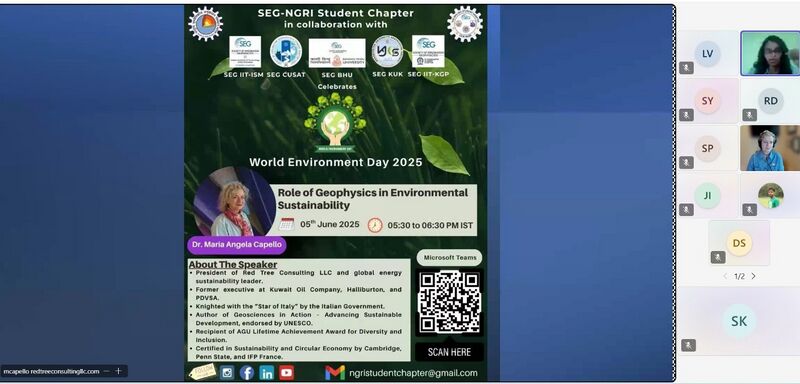Click the SEG IIT-KGP logo
The width and height of the screenshot is (800, 384).
pyautogui.click(x=428, y=52)
